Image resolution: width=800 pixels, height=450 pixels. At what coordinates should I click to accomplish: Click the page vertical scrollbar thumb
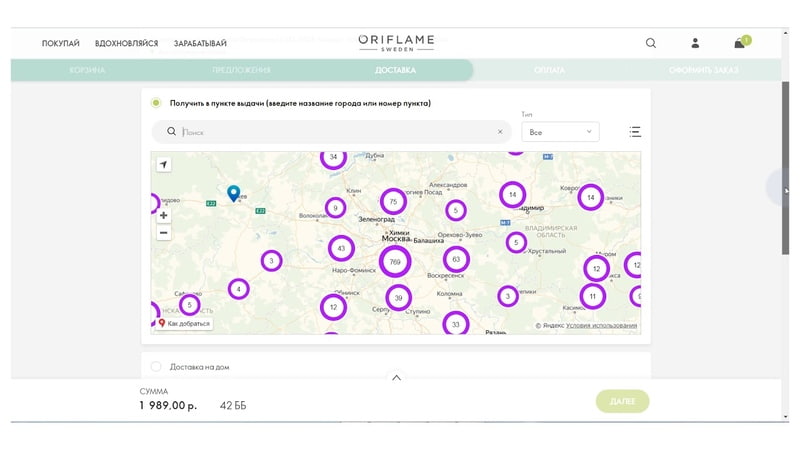tap(785, 167)
